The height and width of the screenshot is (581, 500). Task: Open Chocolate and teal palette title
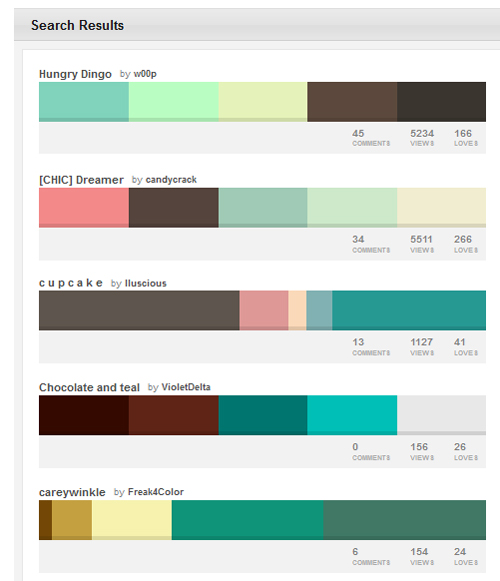(x=89, y=387)
